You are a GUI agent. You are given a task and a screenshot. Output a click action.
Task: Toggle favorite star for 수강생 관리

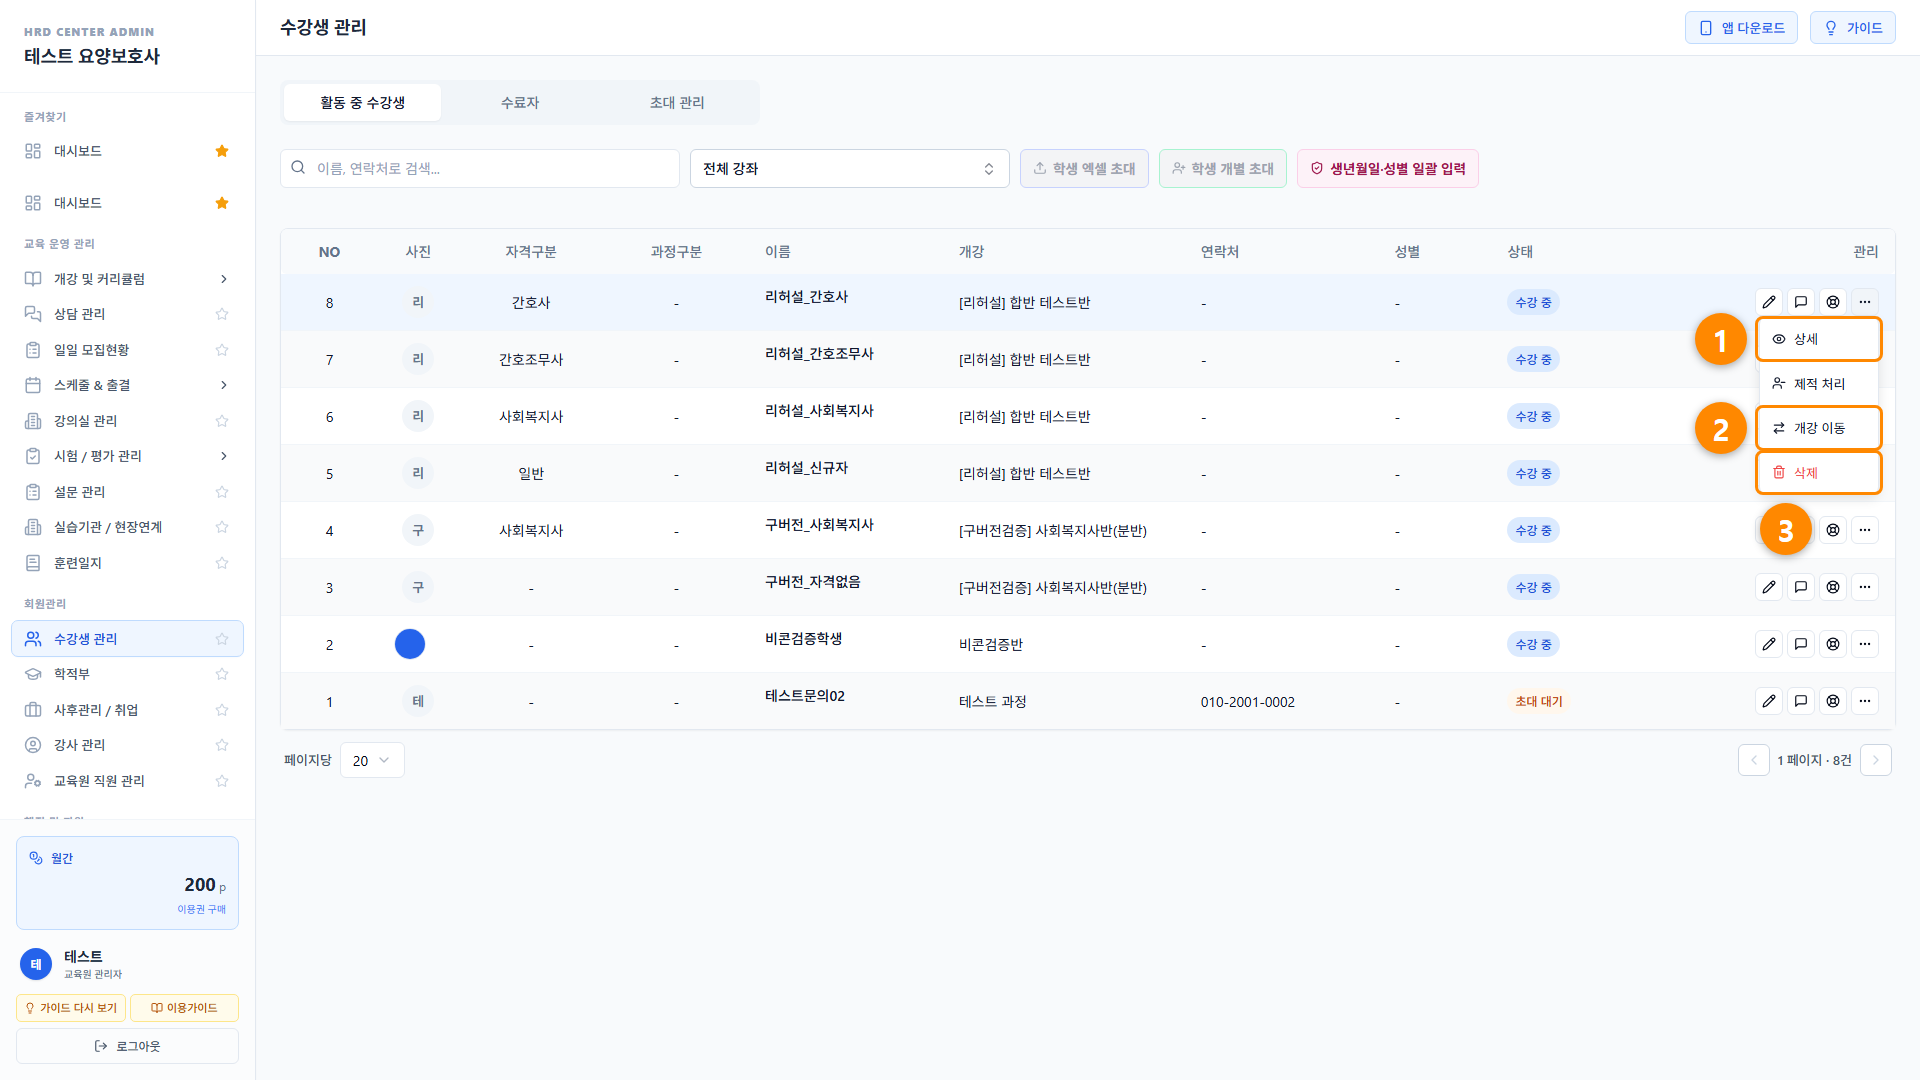[x=222, y=639]
